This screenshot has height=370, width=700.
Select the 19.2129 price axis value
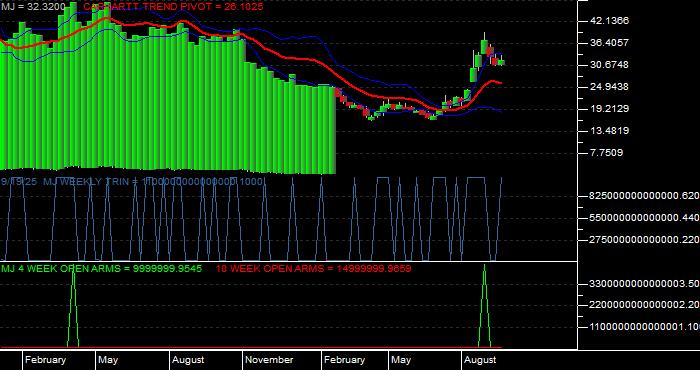(x=609, y=108)
